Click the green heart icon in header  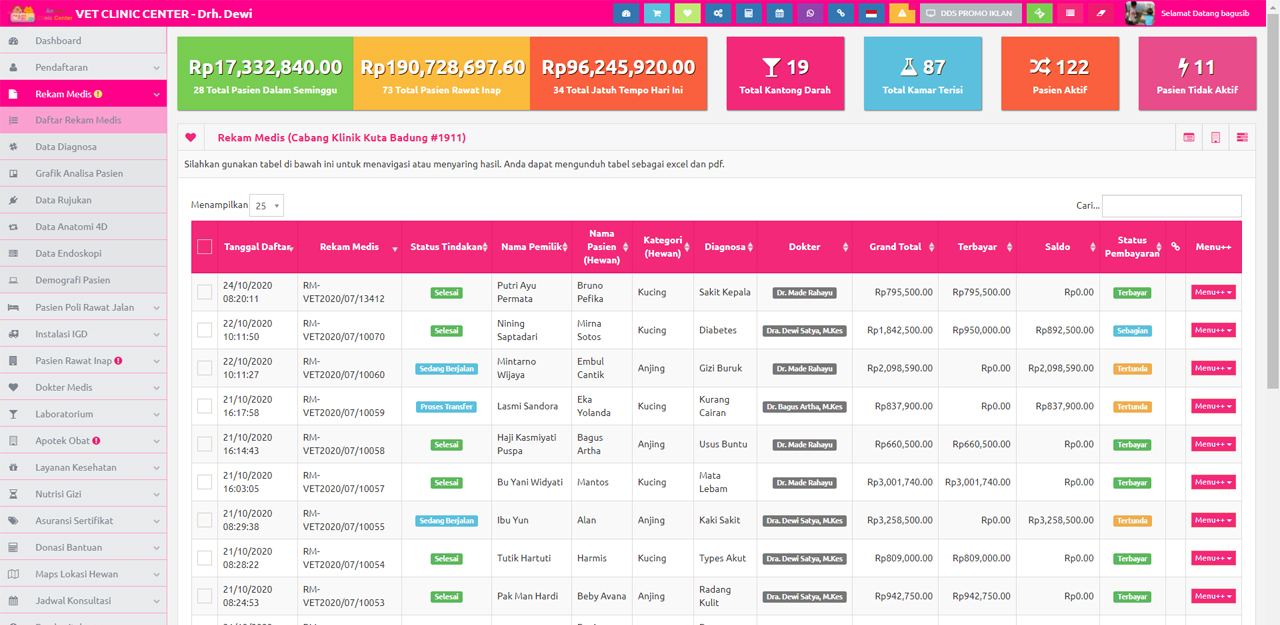(687, 13)
